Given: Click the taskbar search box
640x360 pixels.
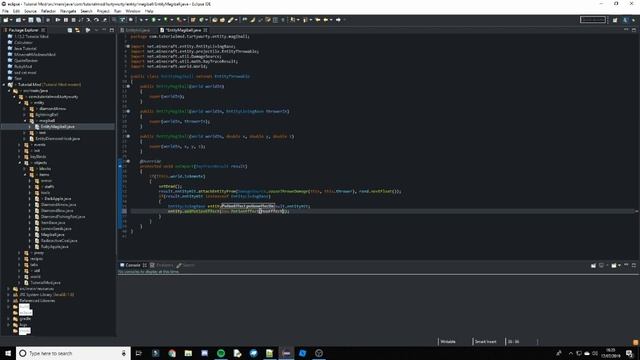Looking at the screenshot, I should (73, 353).
